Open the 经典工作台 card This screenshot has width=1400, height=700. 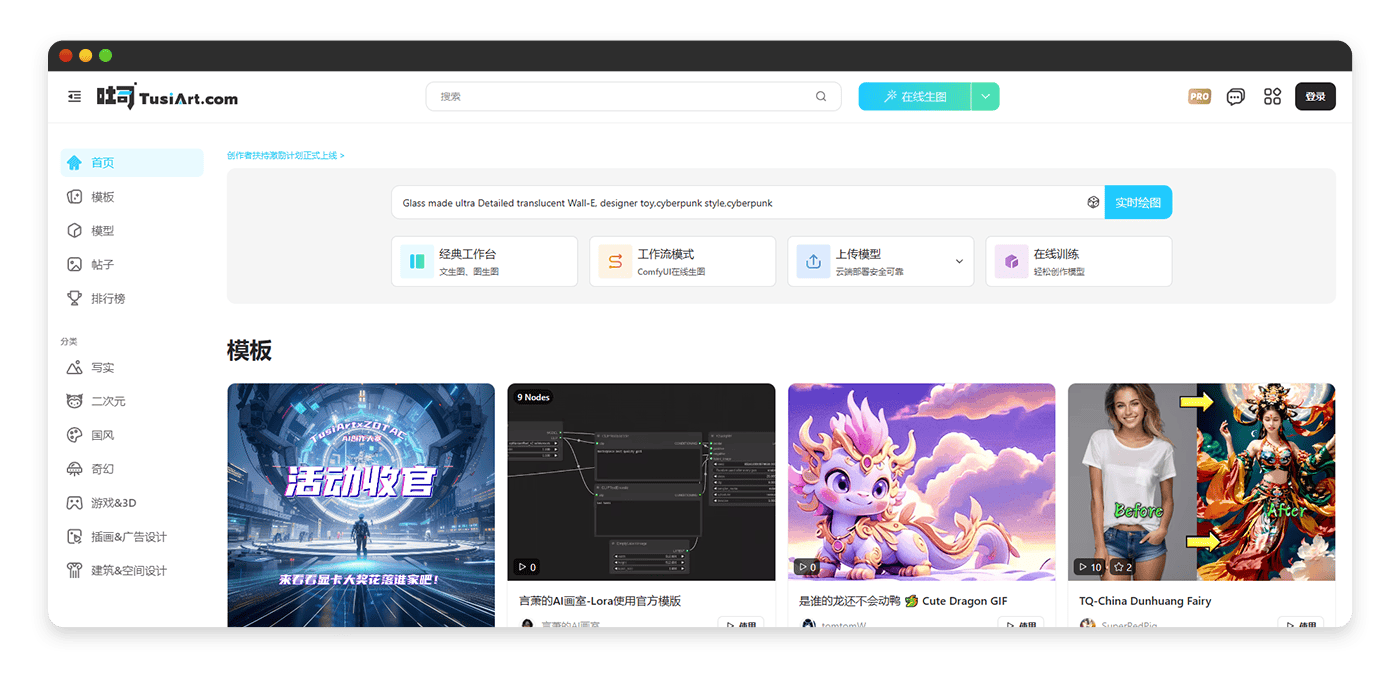484,262
